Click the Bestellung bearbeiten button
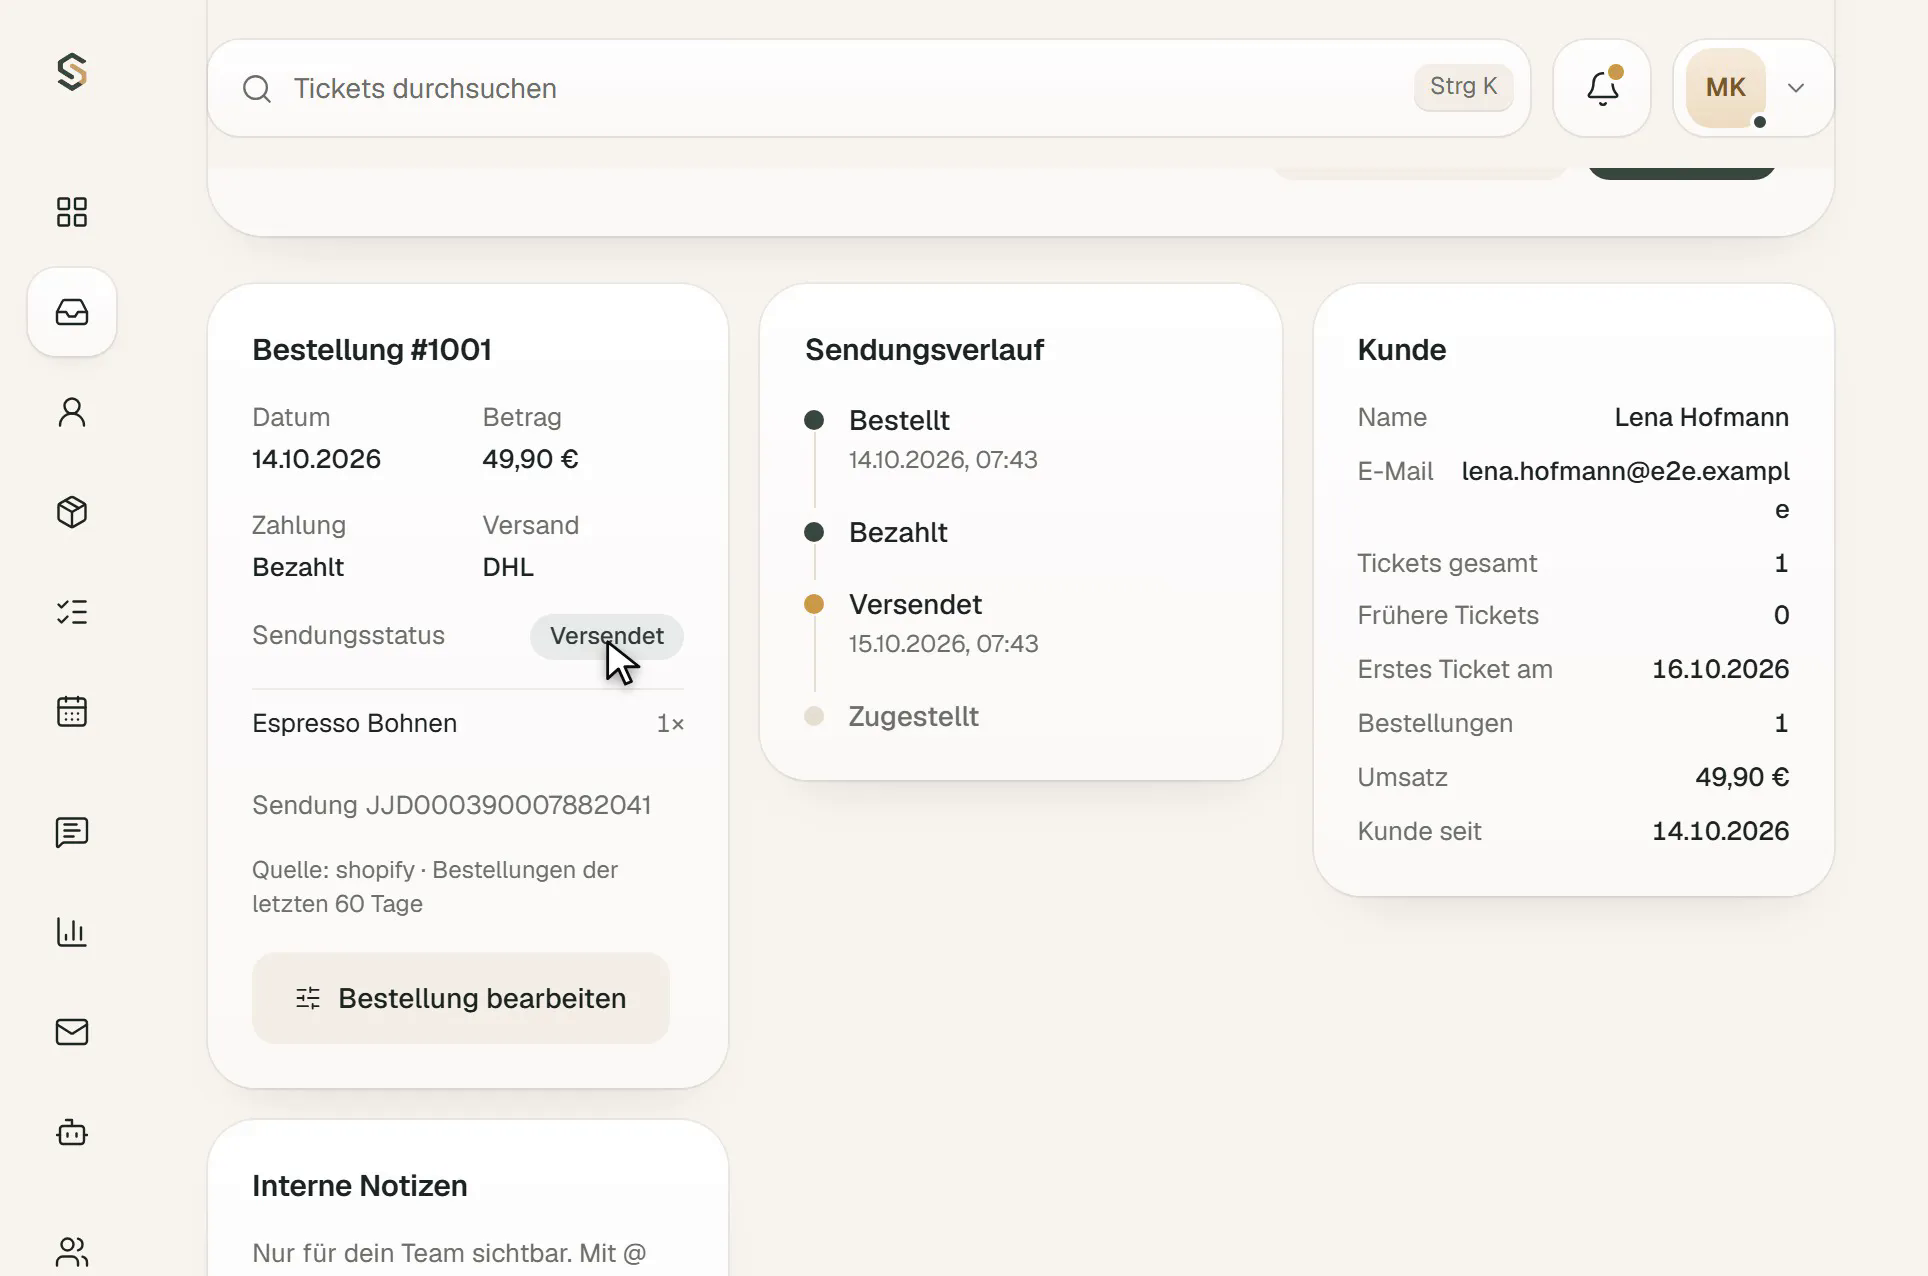The width and height of the screenshot is (1928, 1276). click(x=461, y=998)
